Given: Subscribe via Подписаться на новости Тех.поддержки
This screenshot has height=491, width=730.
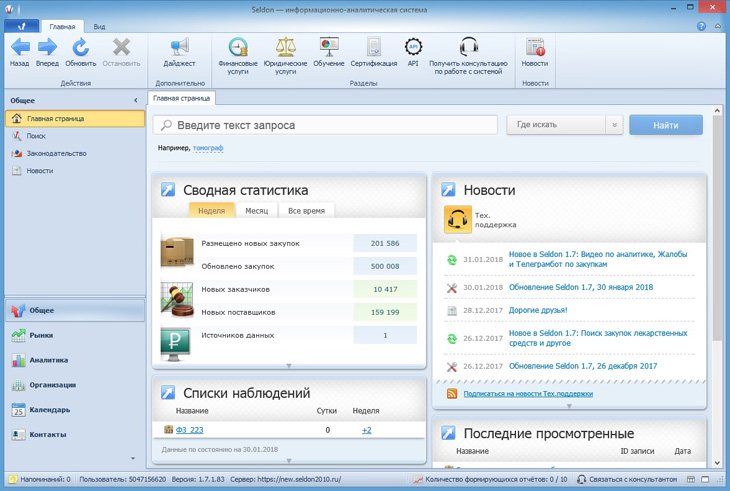Looking at the screenshot, I should 528,394.
